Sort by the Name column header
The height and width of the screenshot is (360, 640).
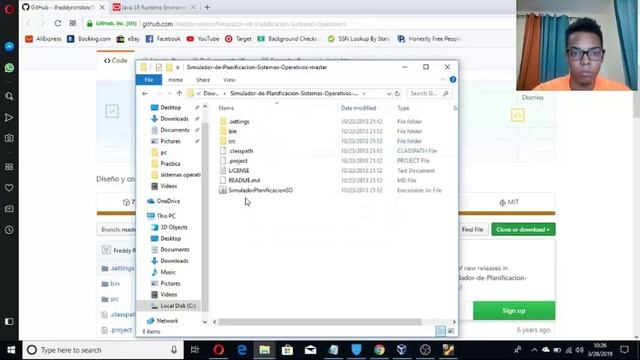226,108
